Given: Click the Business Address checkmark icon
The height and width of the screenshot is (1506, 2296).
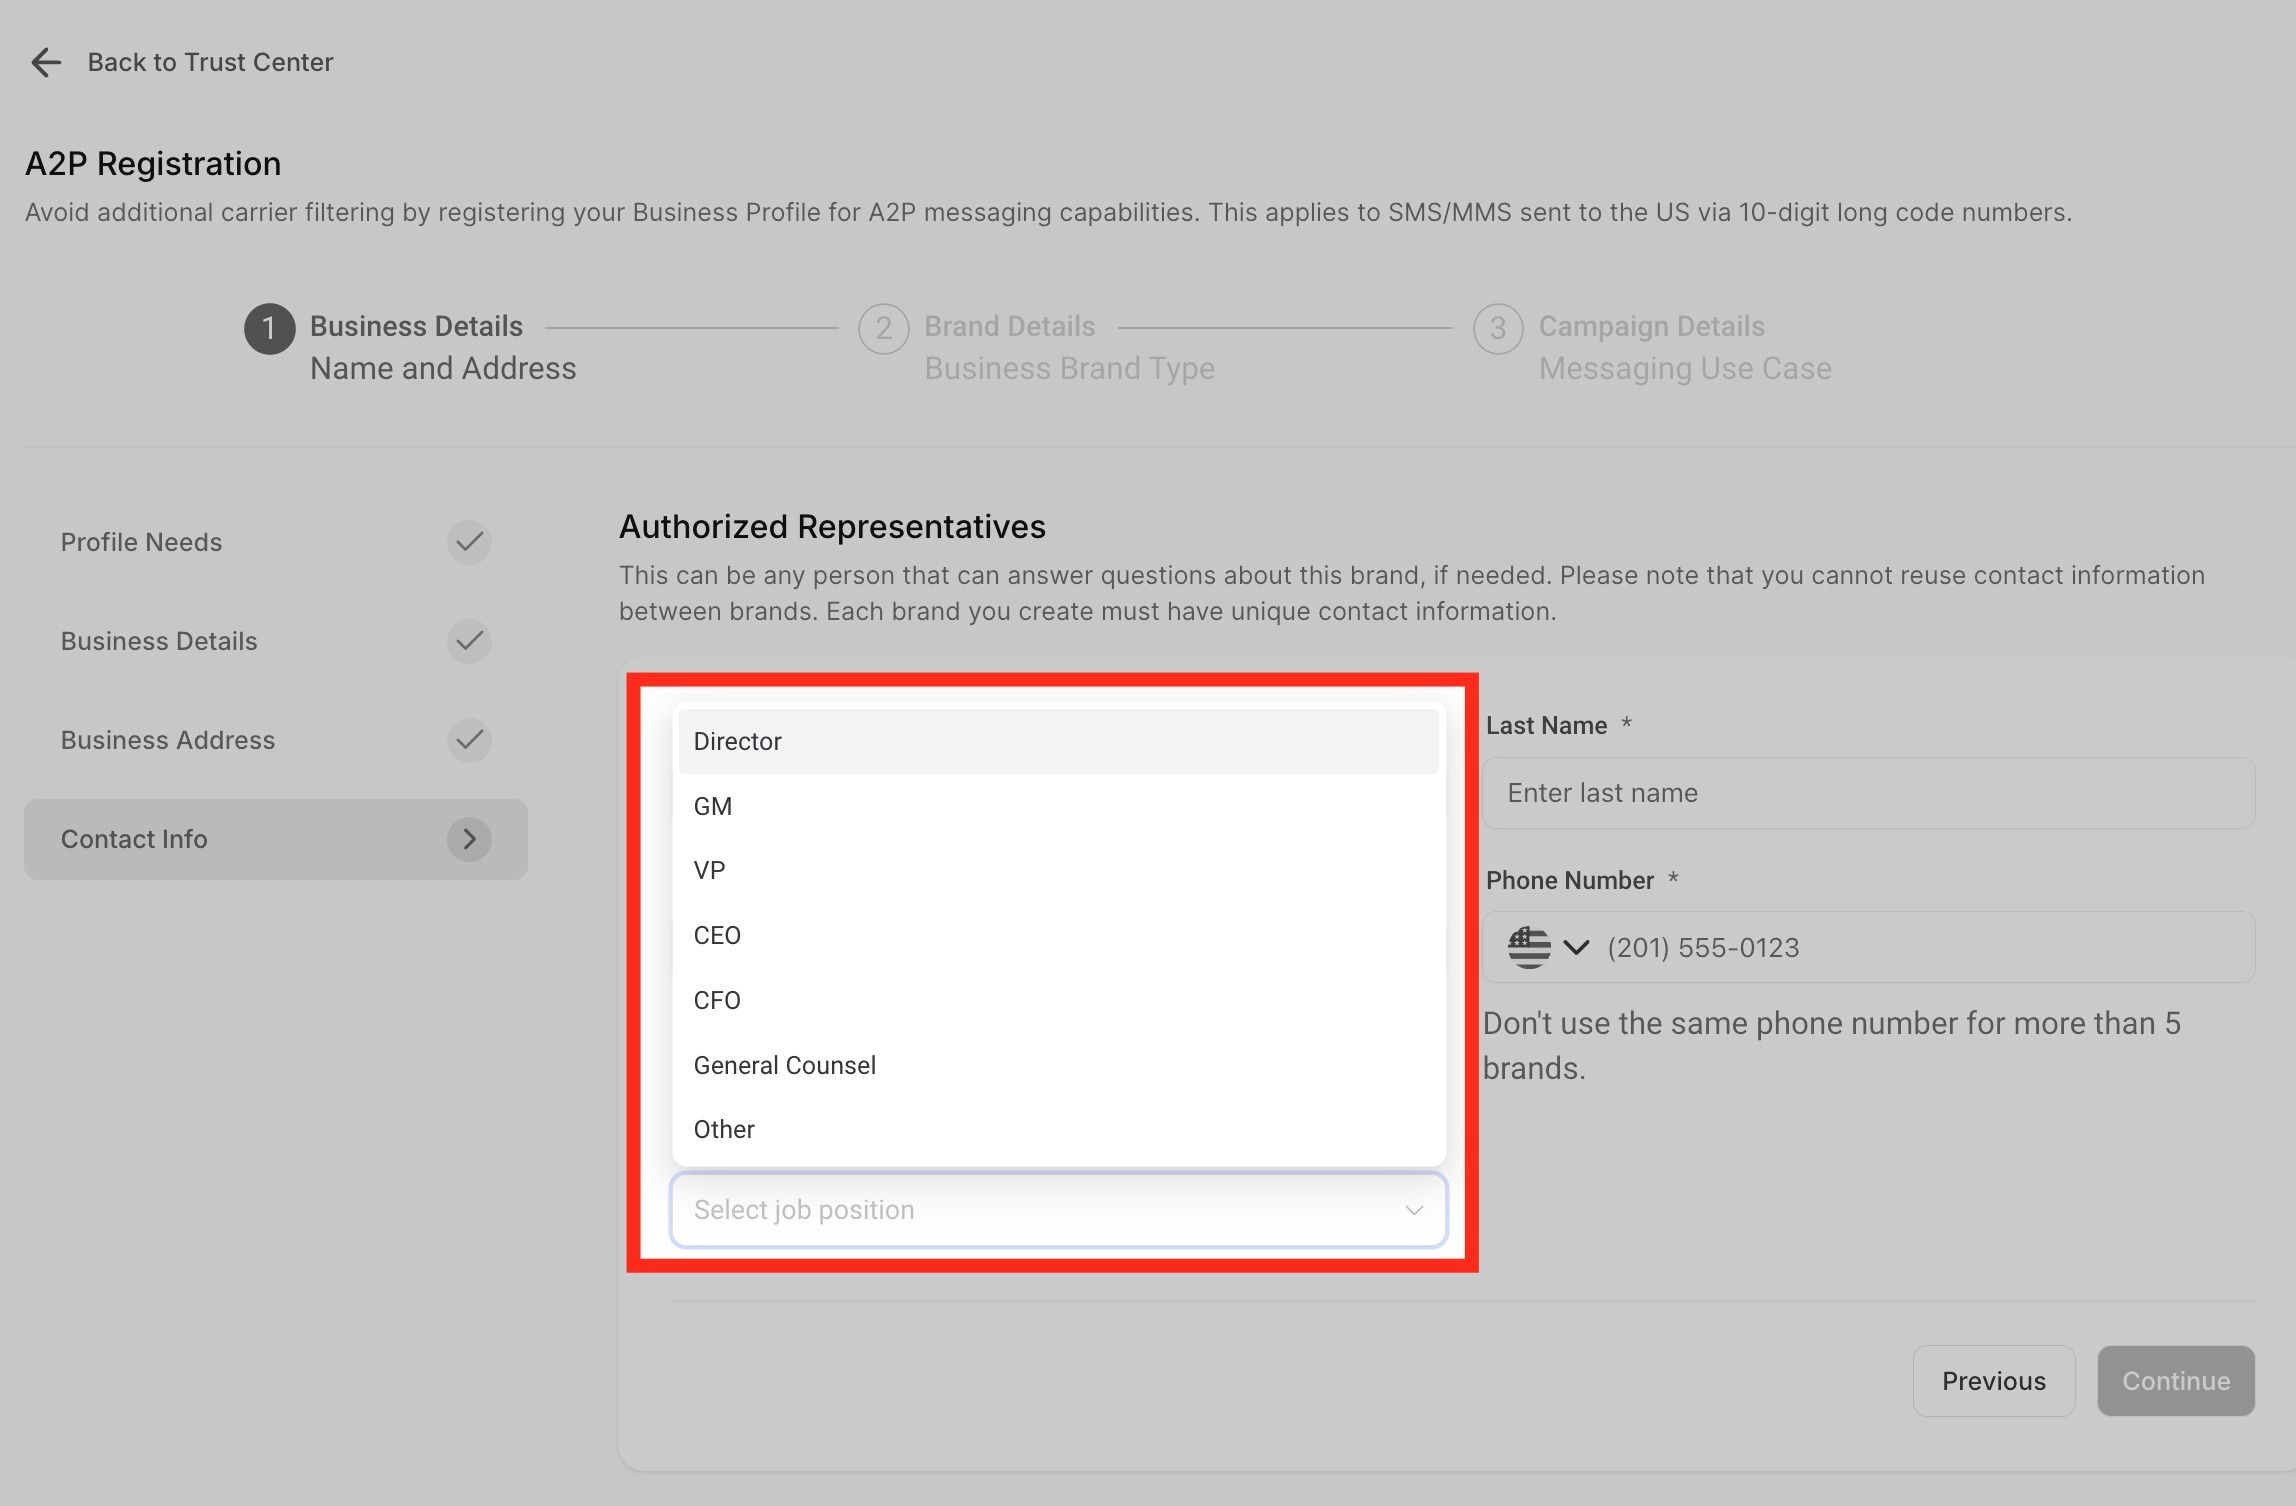Looking at the screenshot, I should (x=469, y=740).
